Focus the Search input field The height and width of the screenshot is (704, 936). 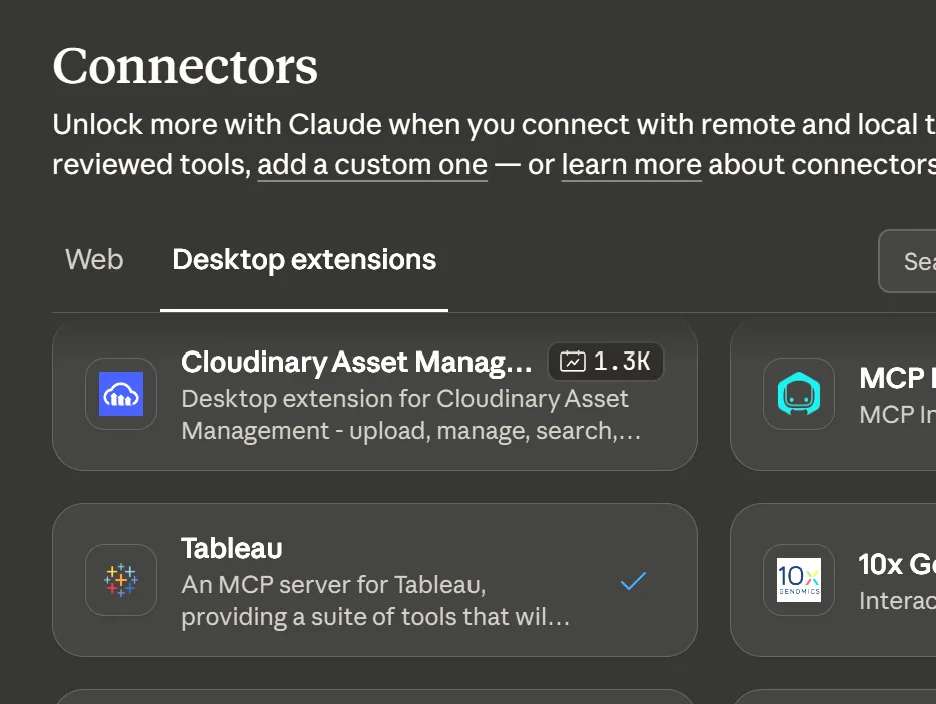tap(910, 261)
